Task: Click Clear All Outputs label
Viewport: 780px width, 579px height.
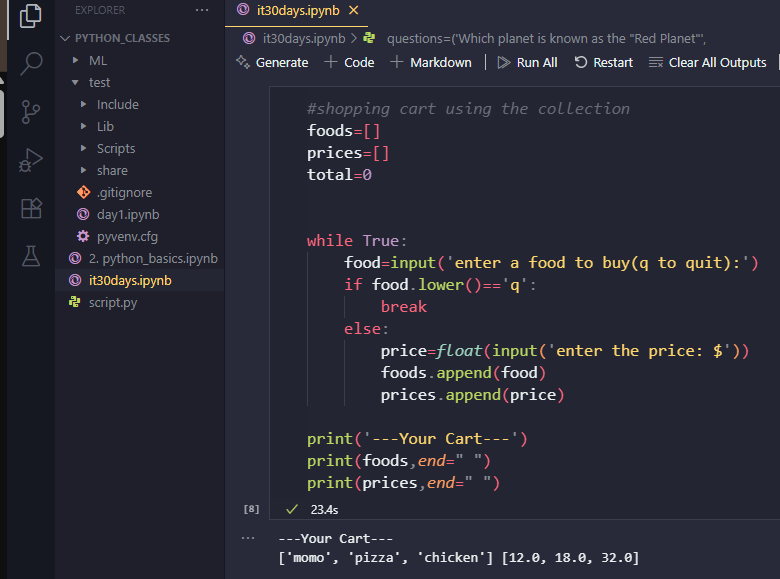Action: tap(717, 63)
